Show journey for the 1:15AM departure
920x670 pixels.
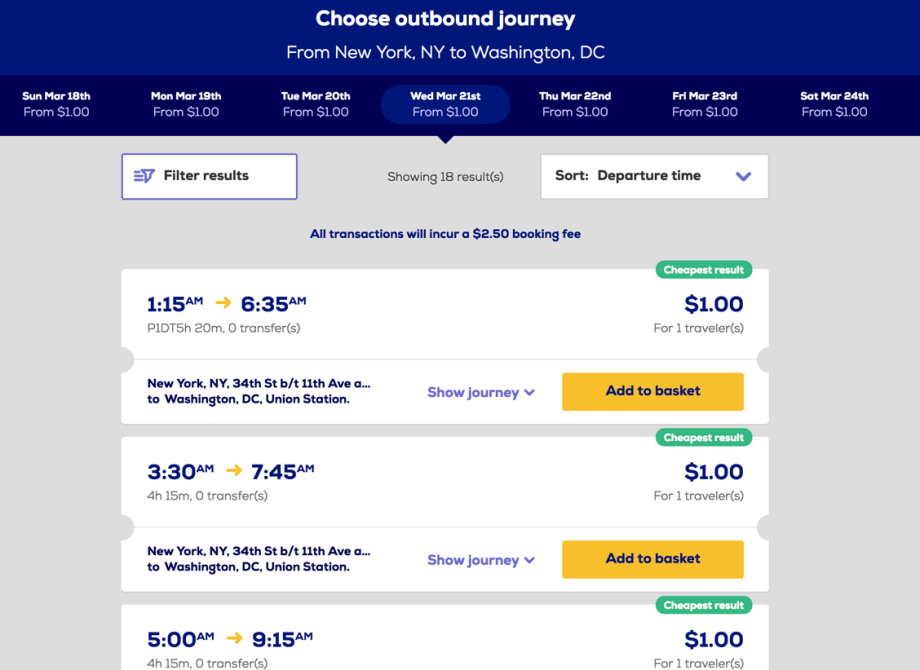click(x=481, y=392)
